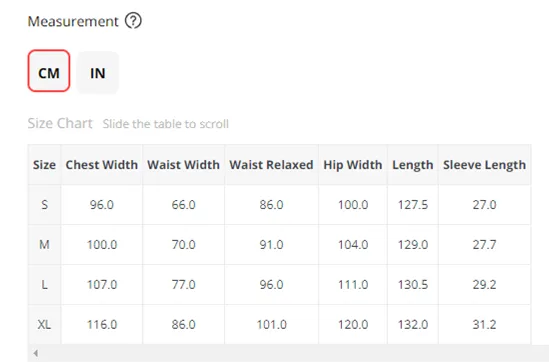Select the M size row label
The width and height of the screenshot is (549, 362).
click(44, 244)
